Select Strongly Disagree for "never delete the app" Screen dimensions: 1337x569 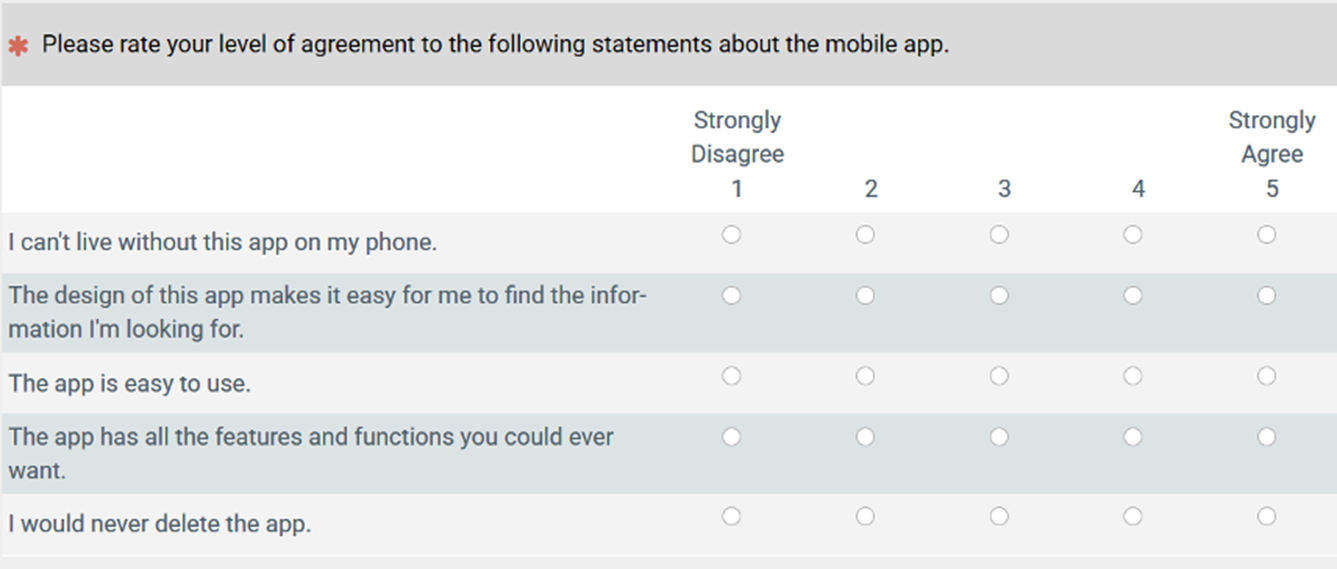[x=732, y=517]
